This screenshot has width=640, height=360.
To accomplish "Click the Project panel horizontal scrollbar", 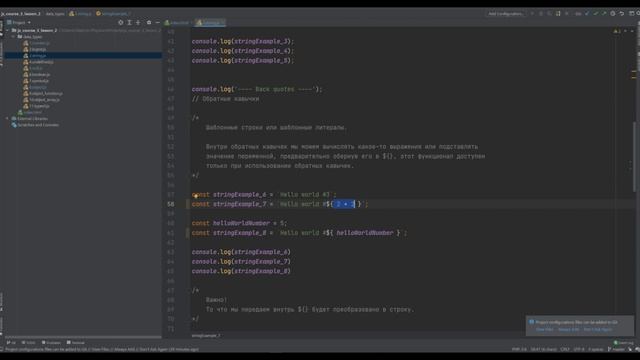I will (x=83, y=337).
